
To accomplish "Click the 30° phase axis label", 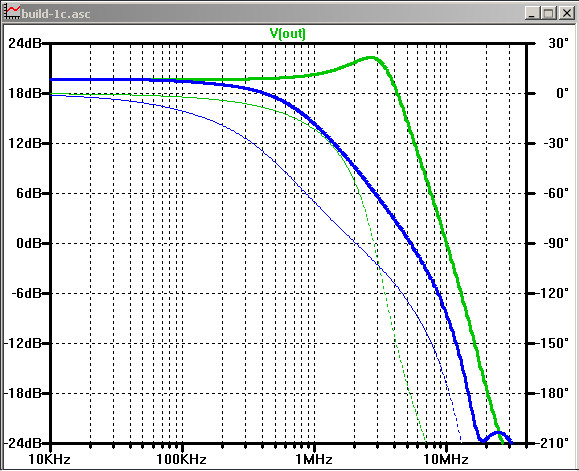I will [558, 43].
